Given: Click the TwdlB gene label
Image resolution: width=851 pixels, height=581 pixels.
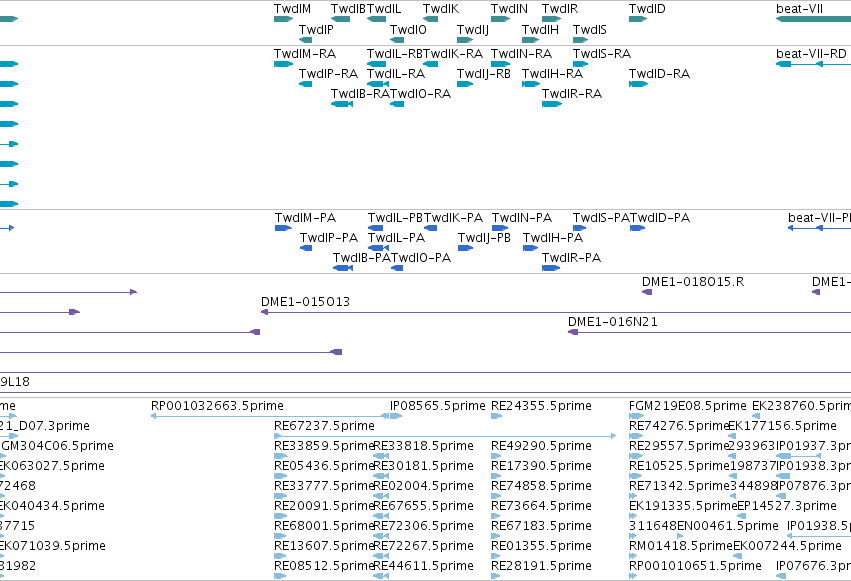Looking at the screenshot, I should pos(348,9).
